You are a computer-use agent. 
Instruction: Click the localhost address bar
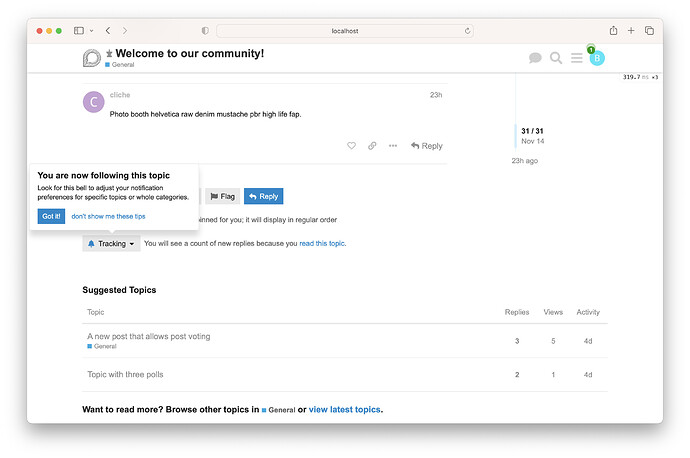click(x=345, y=31)
